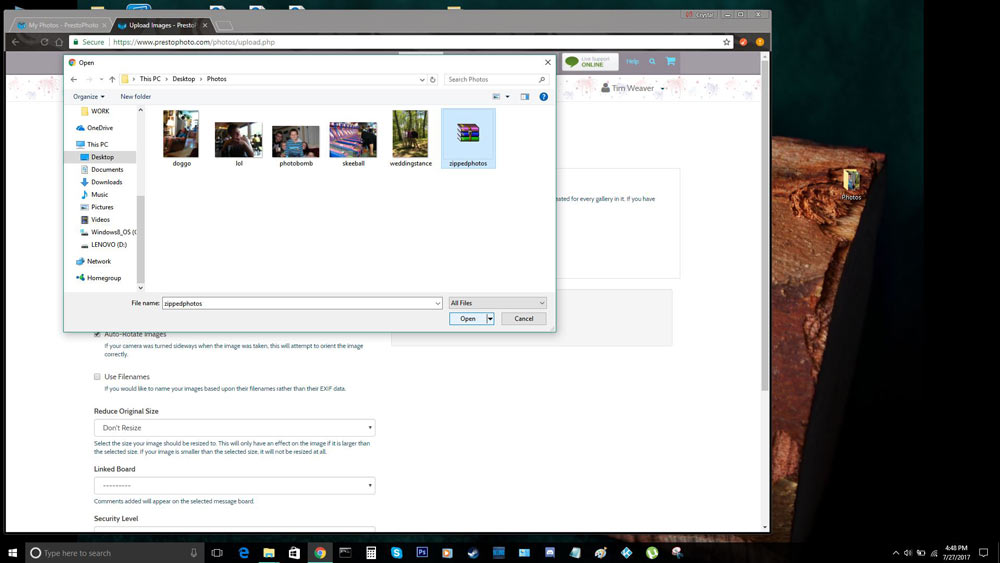
Task: Open the Windows Start menu
Action: click(12, 553)
